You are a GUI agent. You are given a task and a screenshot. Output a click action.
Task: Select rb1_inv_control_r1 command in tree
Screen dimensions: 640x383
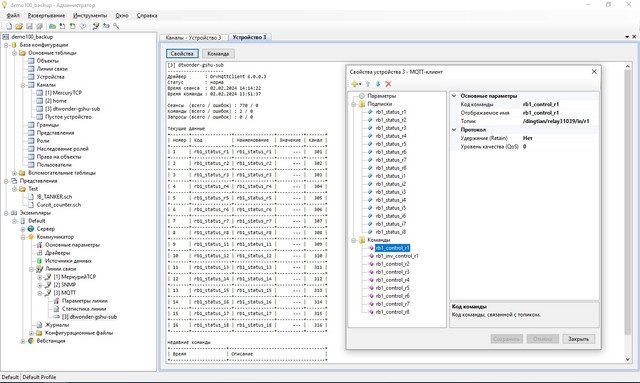tap(397, 256)
